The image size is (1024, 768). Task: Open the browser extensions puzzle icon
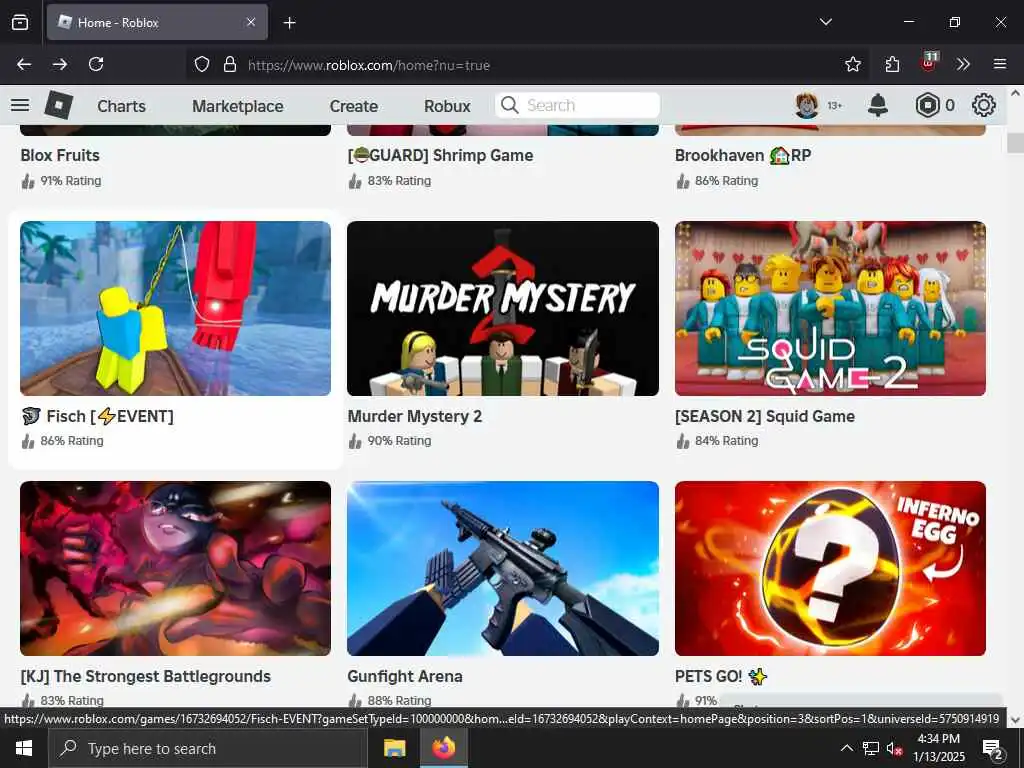[x=893, y=64]
